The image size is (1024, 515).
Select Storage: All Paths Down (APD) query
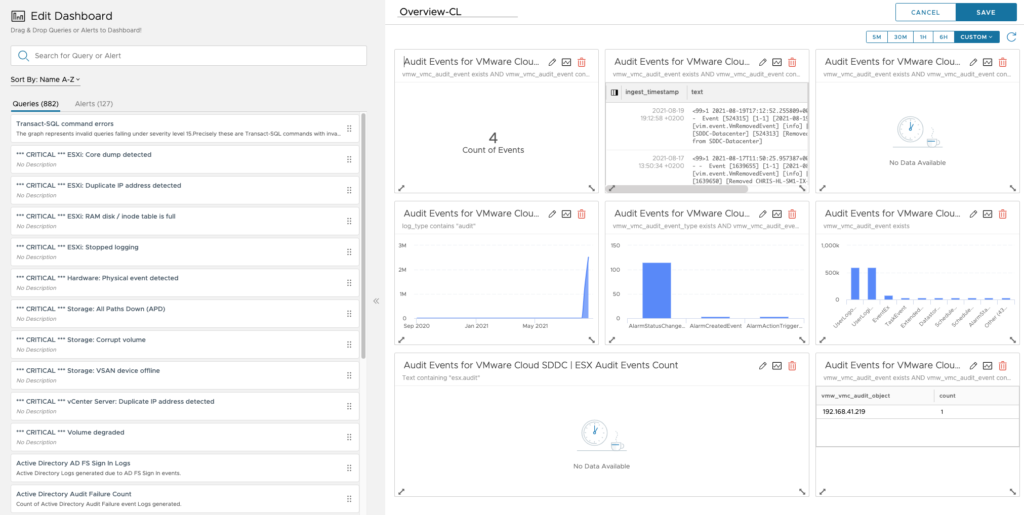coord(185,313)
